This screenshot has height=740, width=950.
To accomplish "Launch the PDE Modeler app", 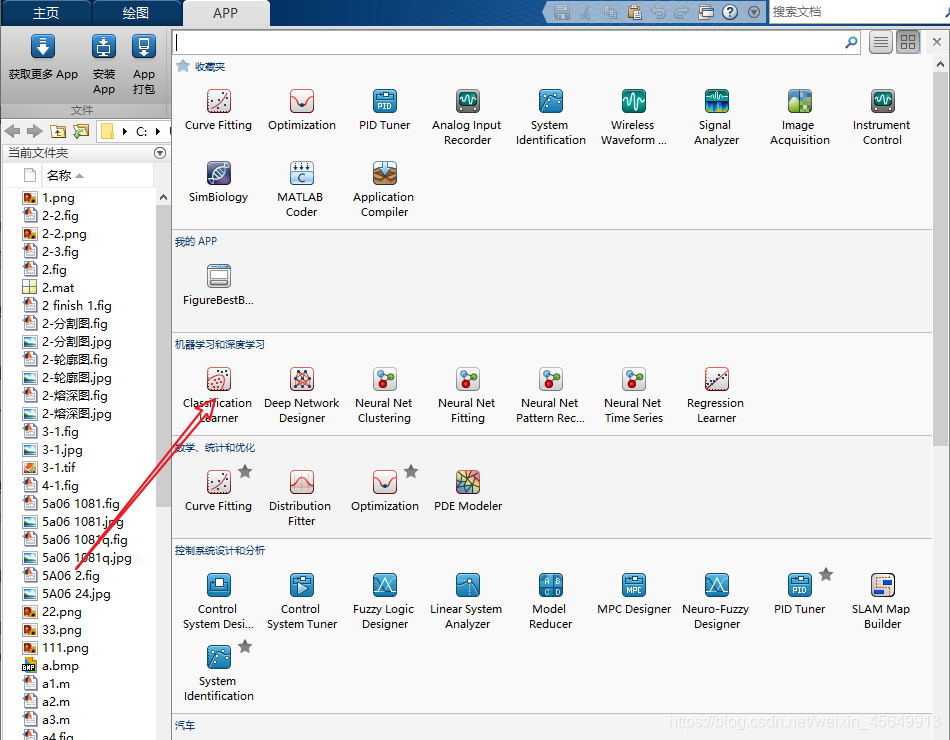I will tap(468, 490).
